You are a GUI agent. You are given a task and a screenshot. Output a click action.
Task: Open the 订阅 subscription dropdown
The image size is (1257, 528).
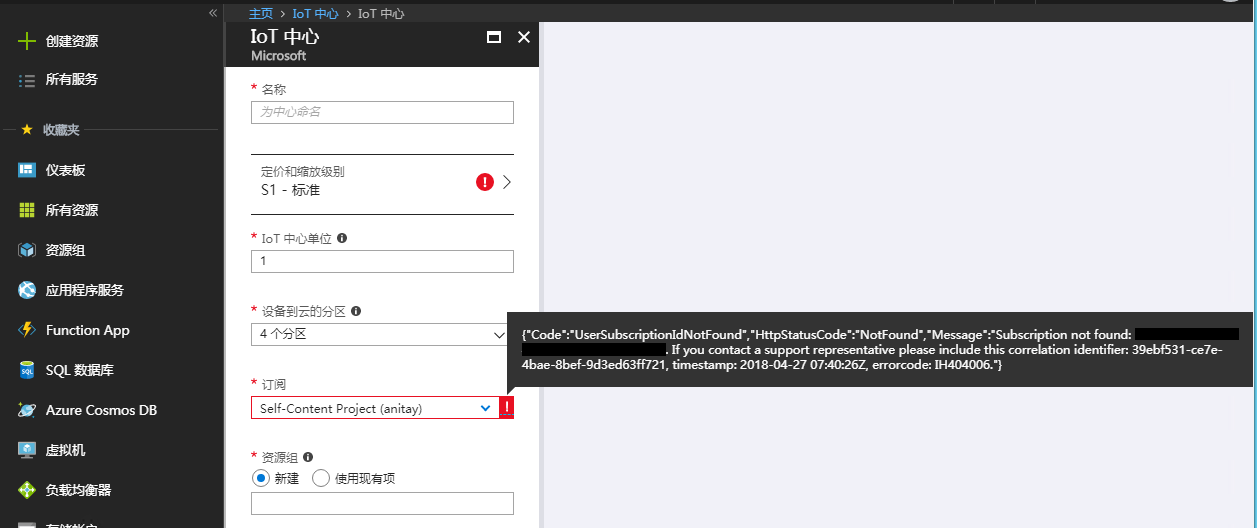coord(375,408)
